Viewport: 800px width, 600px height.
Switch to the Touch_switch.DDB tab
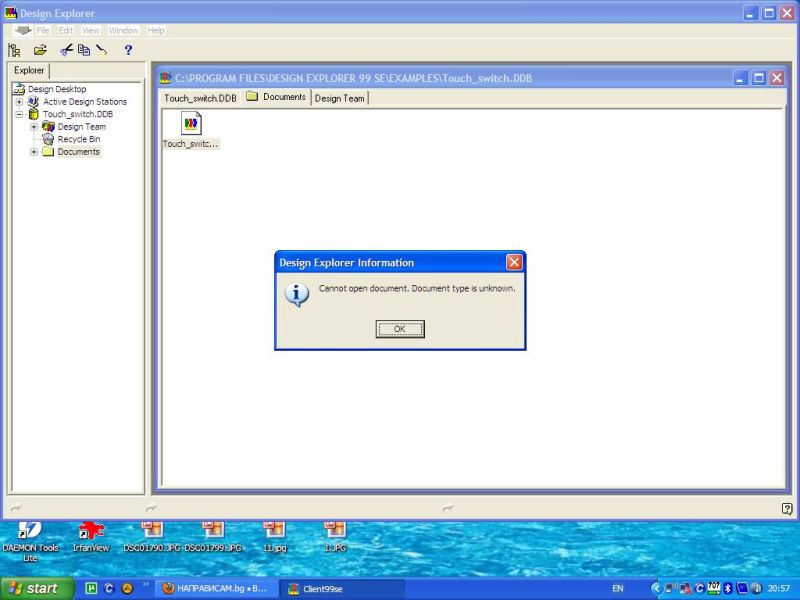tap(200, 98)
